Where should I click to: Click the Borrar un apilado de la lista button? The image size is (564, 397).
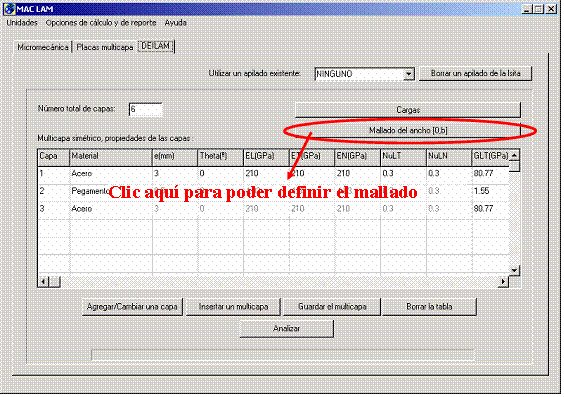coord(475,73)
